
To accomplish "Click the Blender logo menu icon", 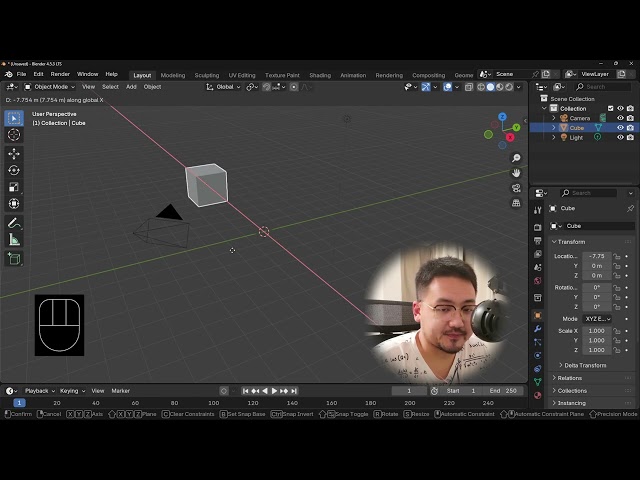I will tap(9, 74).
